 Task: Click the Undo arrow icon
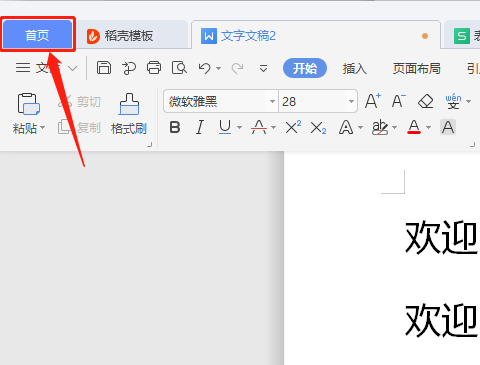point(204,68)
